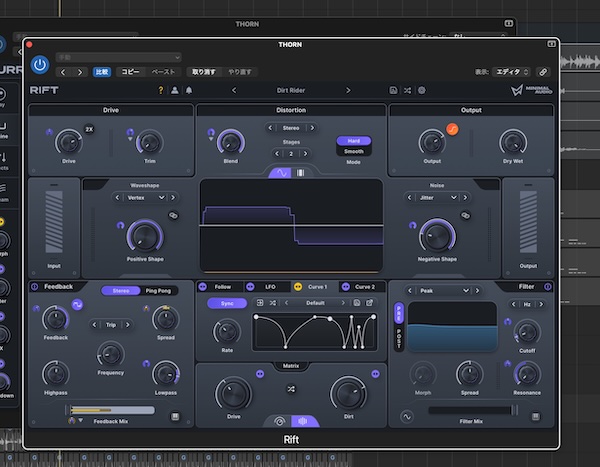Screen dimensions: 600x467
Task: Open the notifications bell icon
Action: tap(189, 90)
